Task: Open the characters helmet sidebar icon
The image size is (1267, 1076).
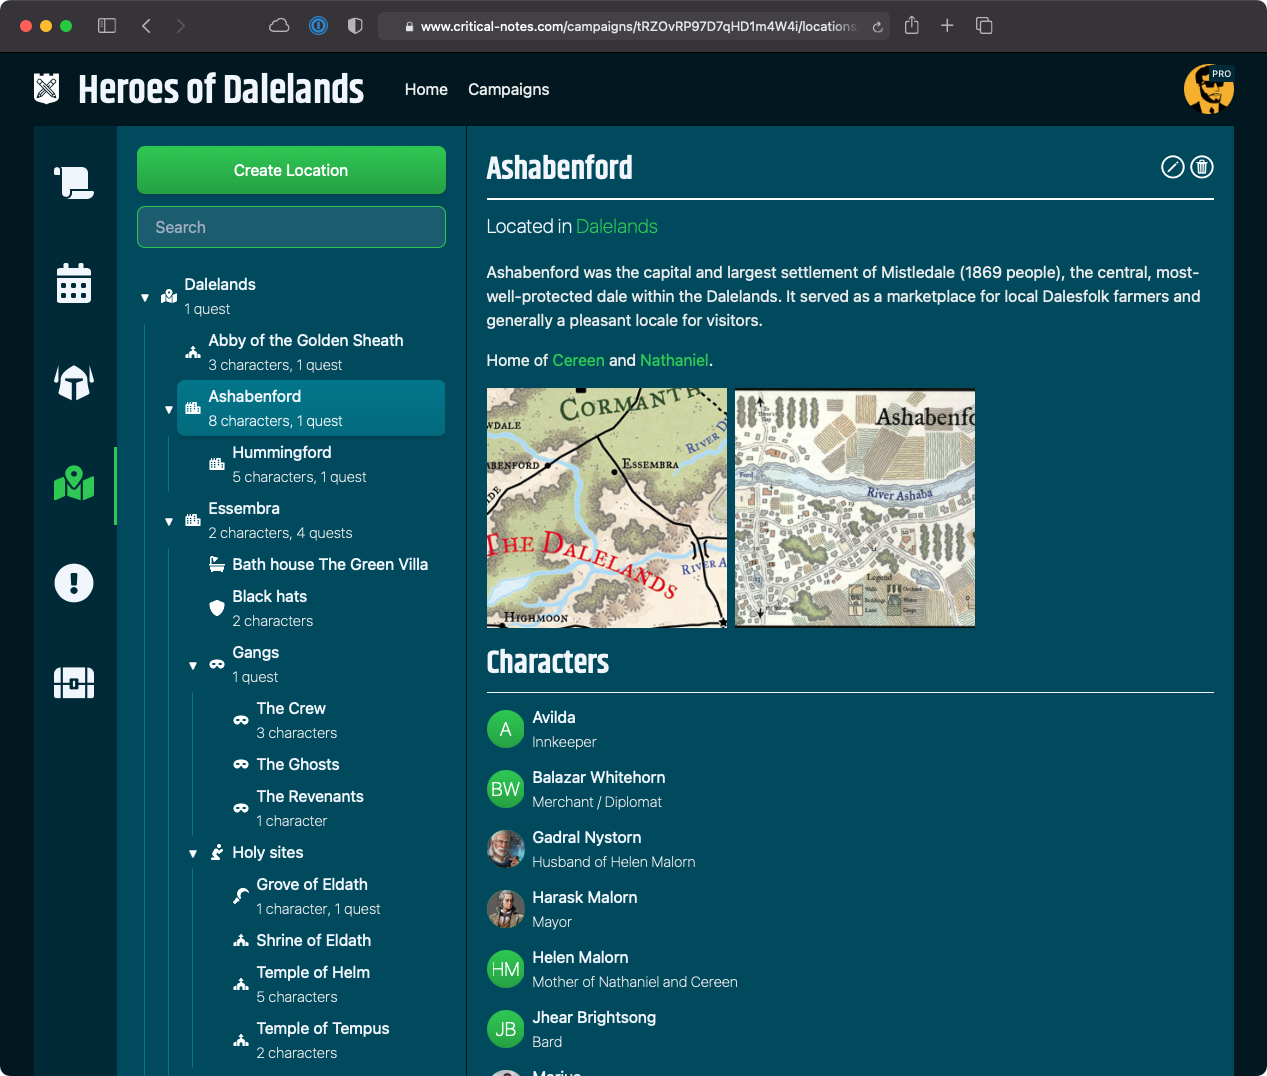Action: pos(74,382)
